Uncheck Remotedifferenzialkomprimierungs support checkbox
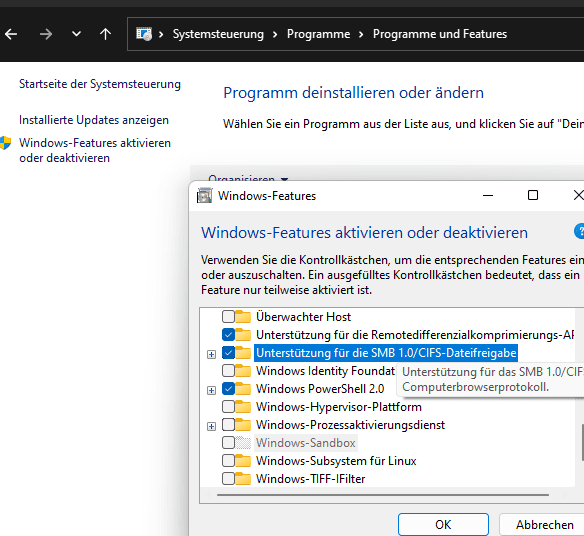Screen dimensions: 584x536 tap(228, 334)
